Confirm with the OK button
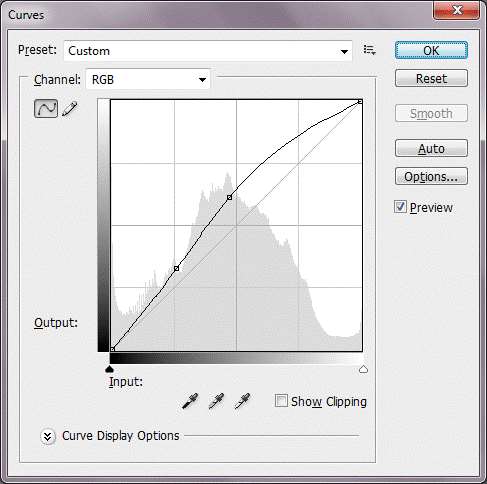This screenshot has height=484, width=487. pyautogui.click(x=431, y=51)
